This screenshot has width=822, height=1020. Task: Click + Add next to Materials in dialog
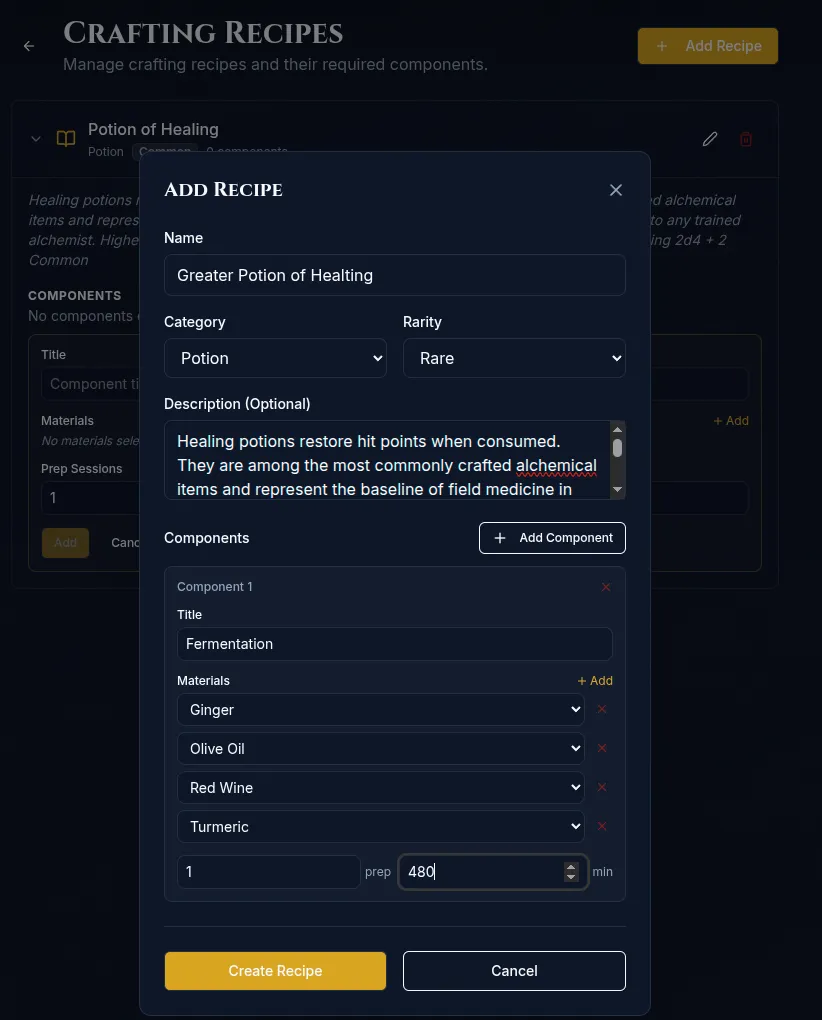click(595, 680)
